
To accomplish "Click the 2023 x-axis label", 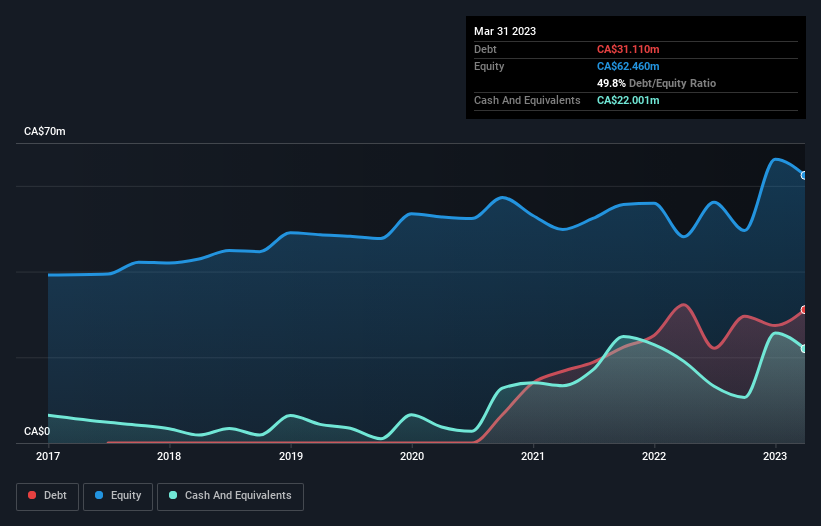I will [x=775, y=456].
